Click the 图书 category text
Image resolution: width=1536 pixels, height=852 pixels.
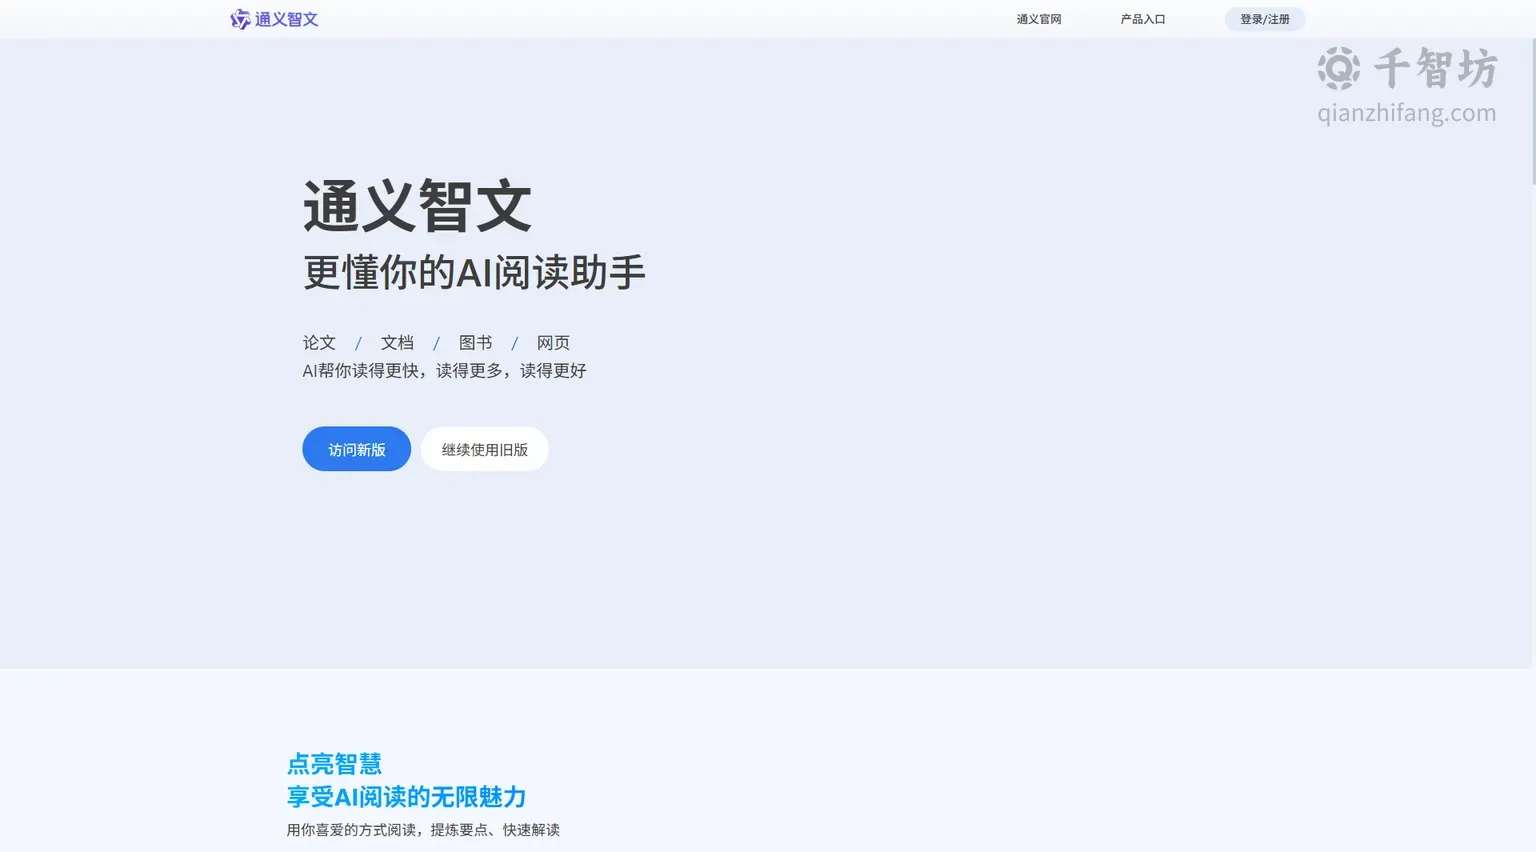coord(475,343)
